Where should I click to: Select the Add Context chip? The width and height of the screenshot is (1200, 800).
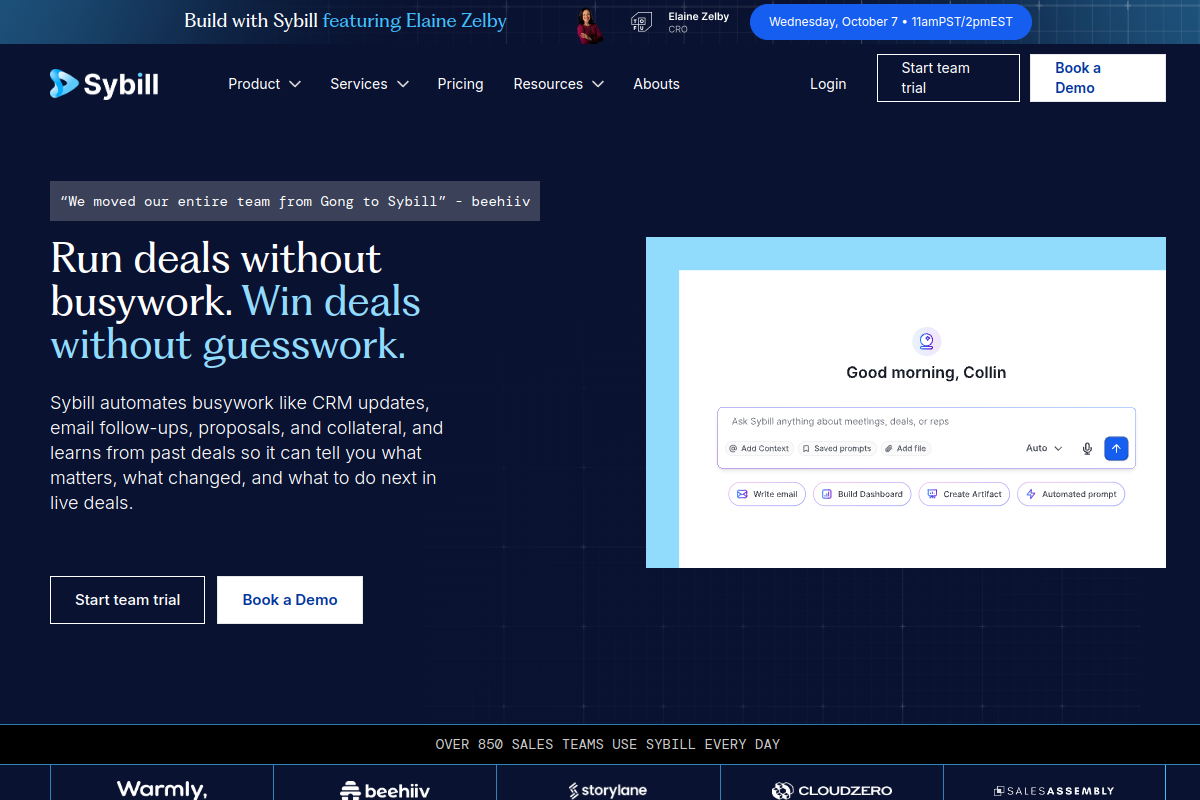[759, 449]
